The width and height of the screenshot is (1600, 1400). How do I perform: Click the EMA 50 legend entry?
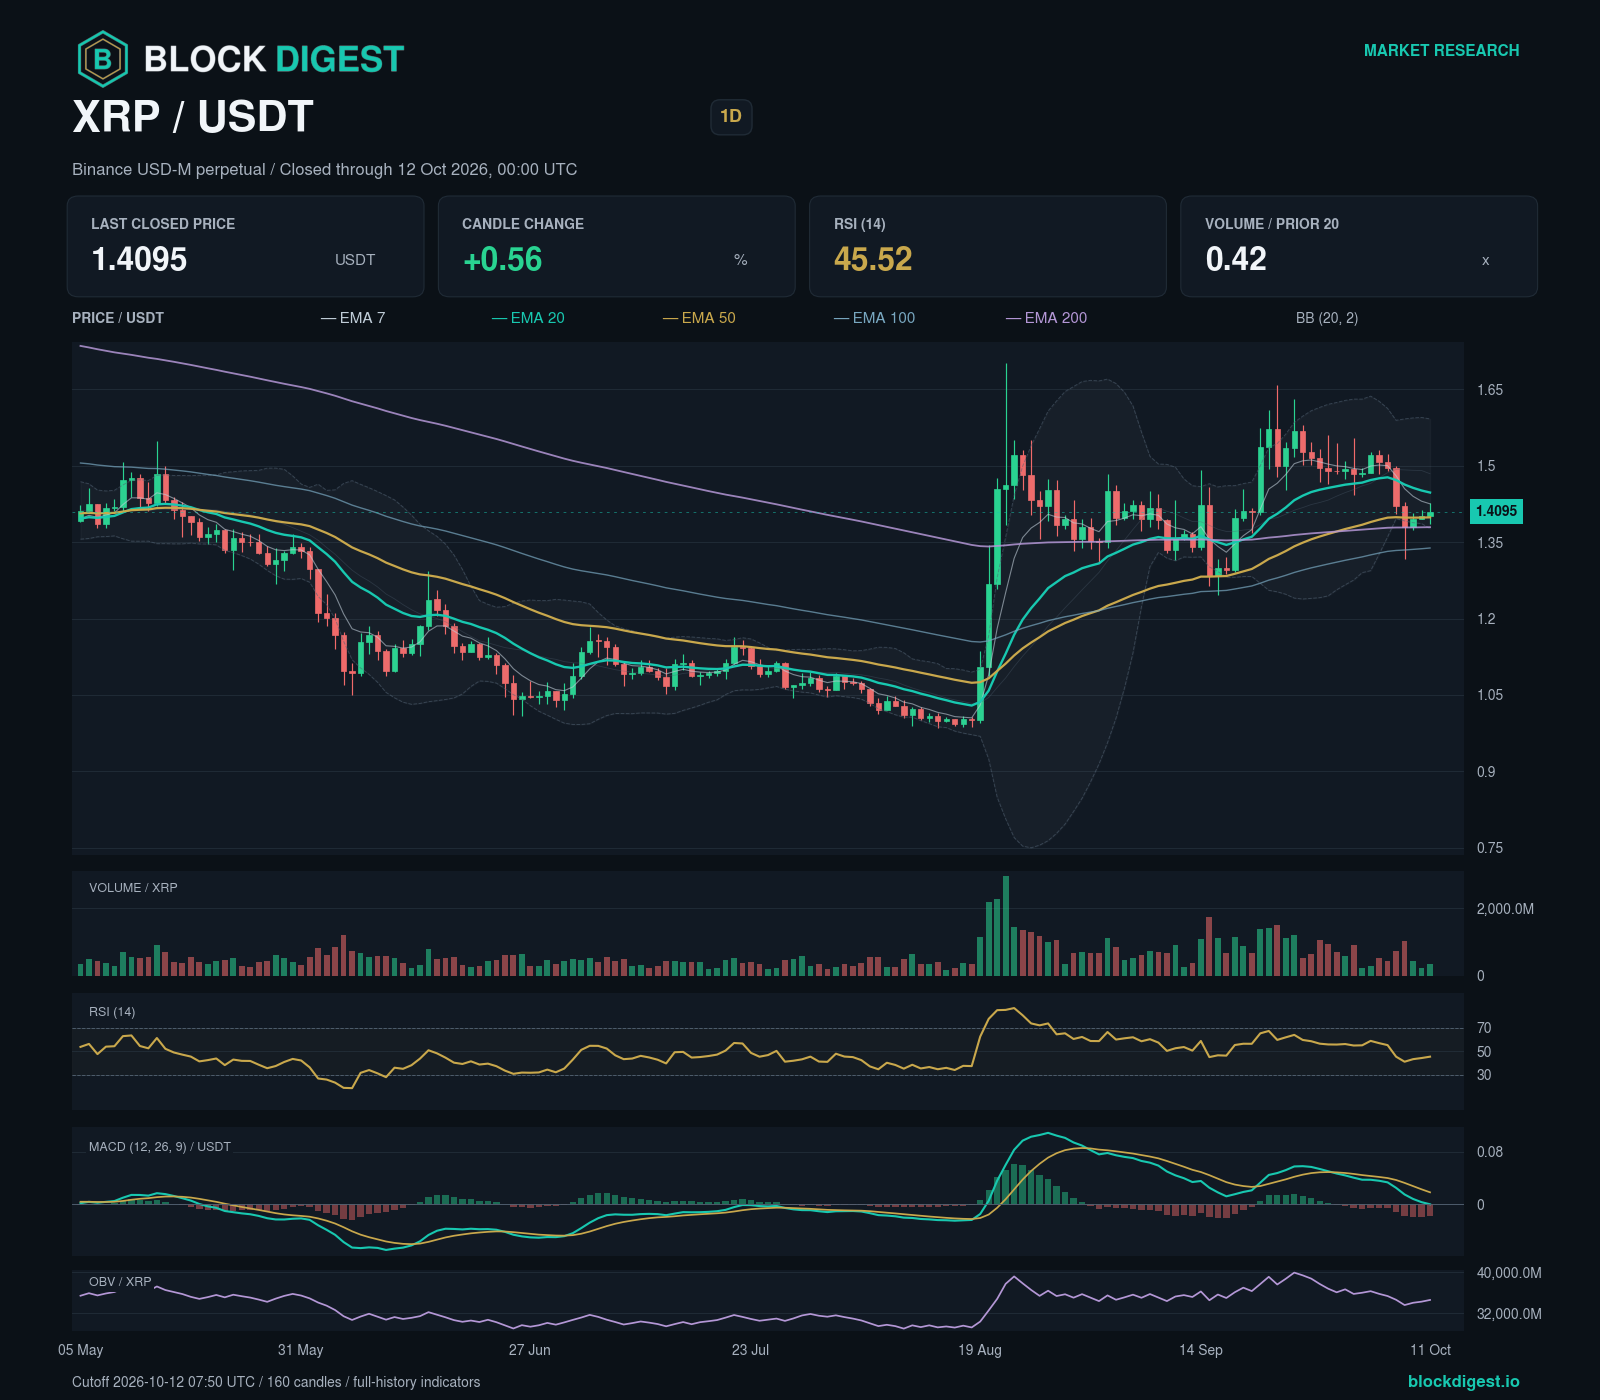pyautogui.click(x=699, y=318)
